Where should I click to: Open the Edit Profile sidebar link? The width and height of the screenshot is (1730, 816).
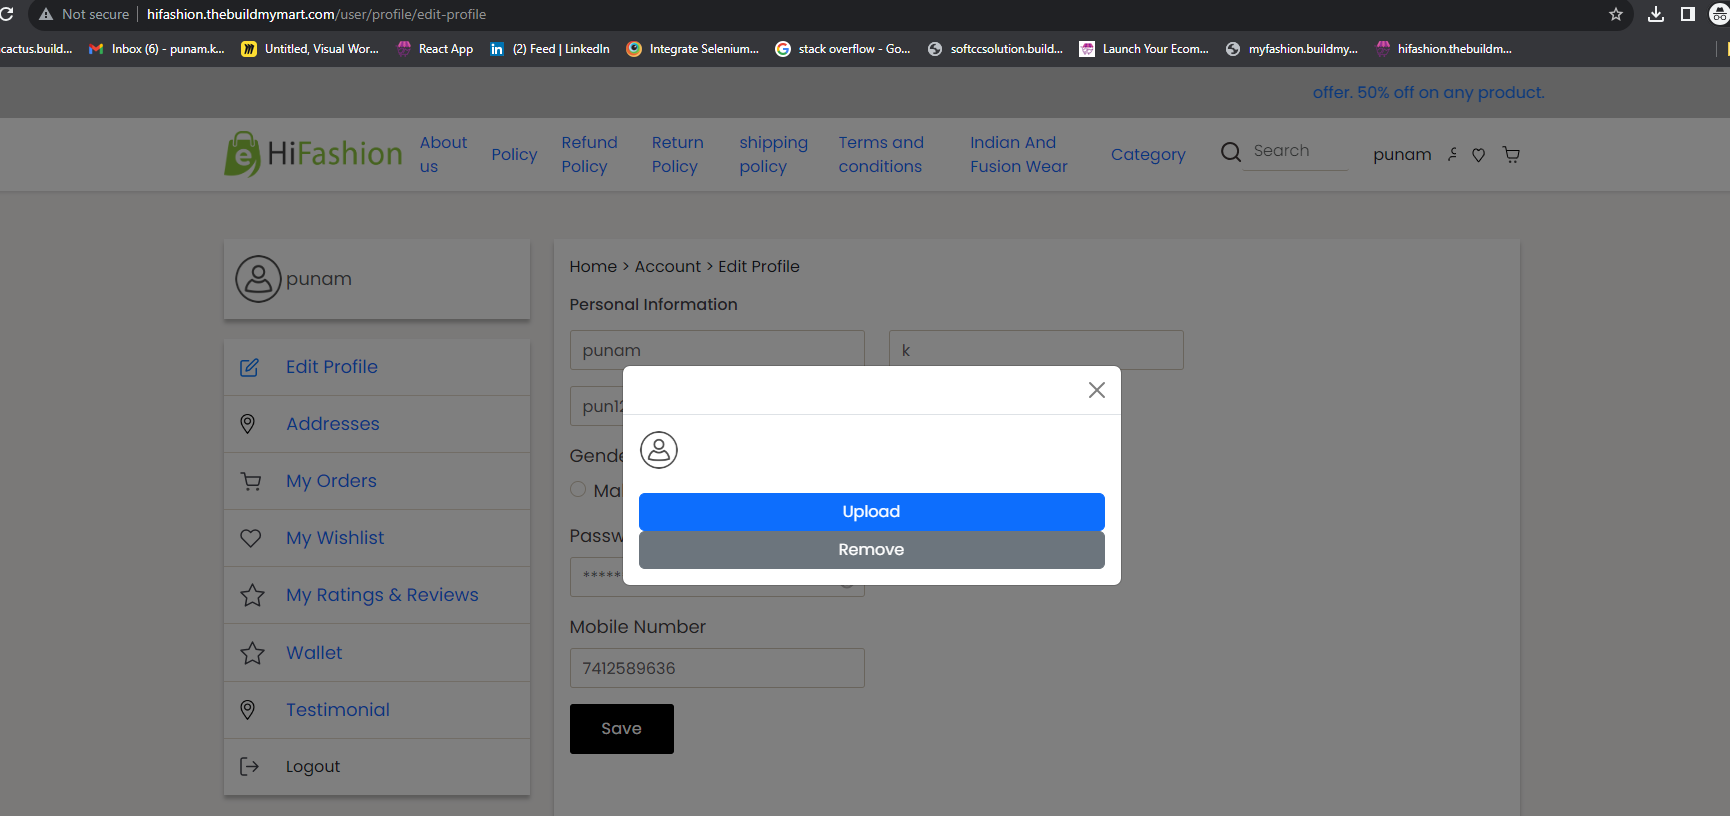(x=332, y=367)
